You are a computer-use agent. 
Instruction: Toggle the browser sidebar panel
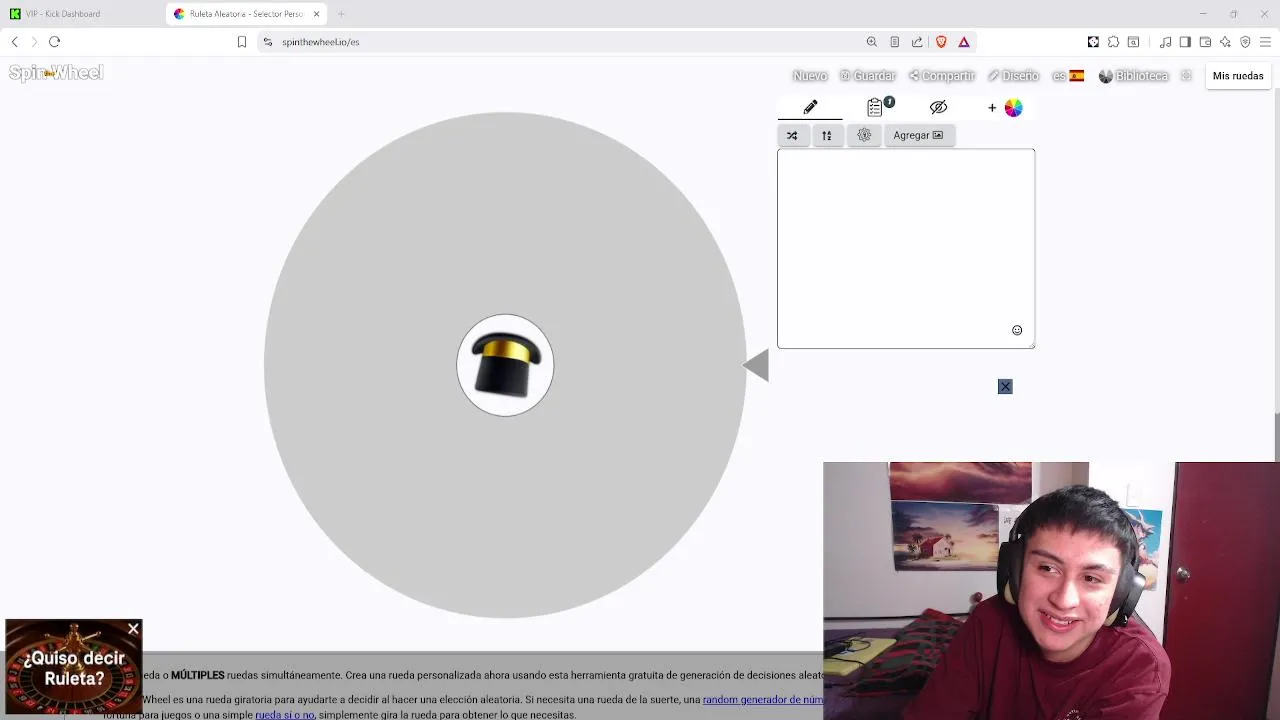coord(1185,42)
